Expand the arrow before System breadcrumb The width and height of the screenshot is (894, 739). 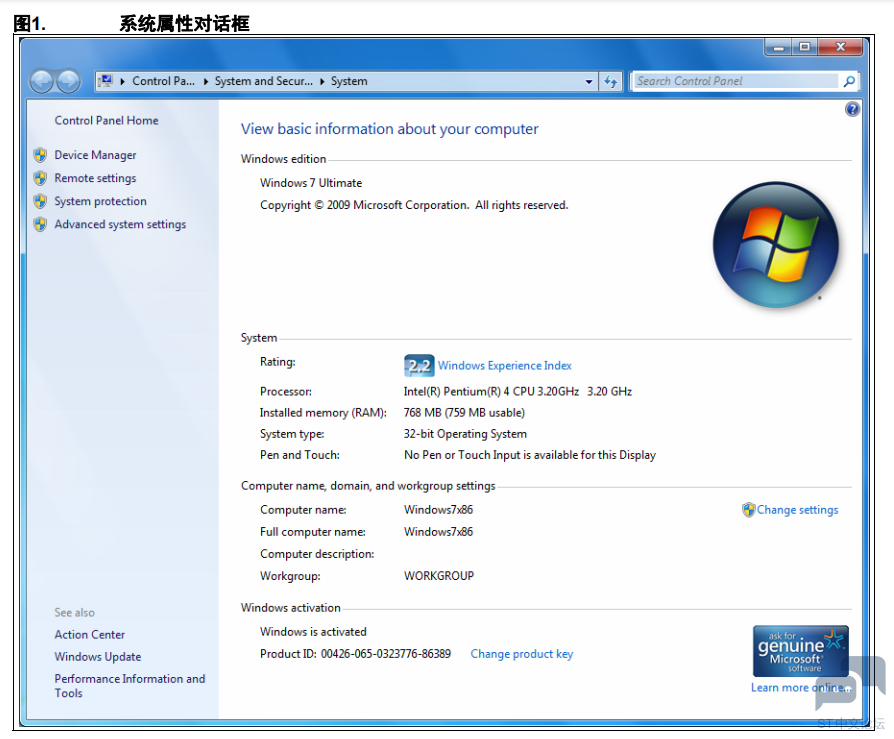322,82
